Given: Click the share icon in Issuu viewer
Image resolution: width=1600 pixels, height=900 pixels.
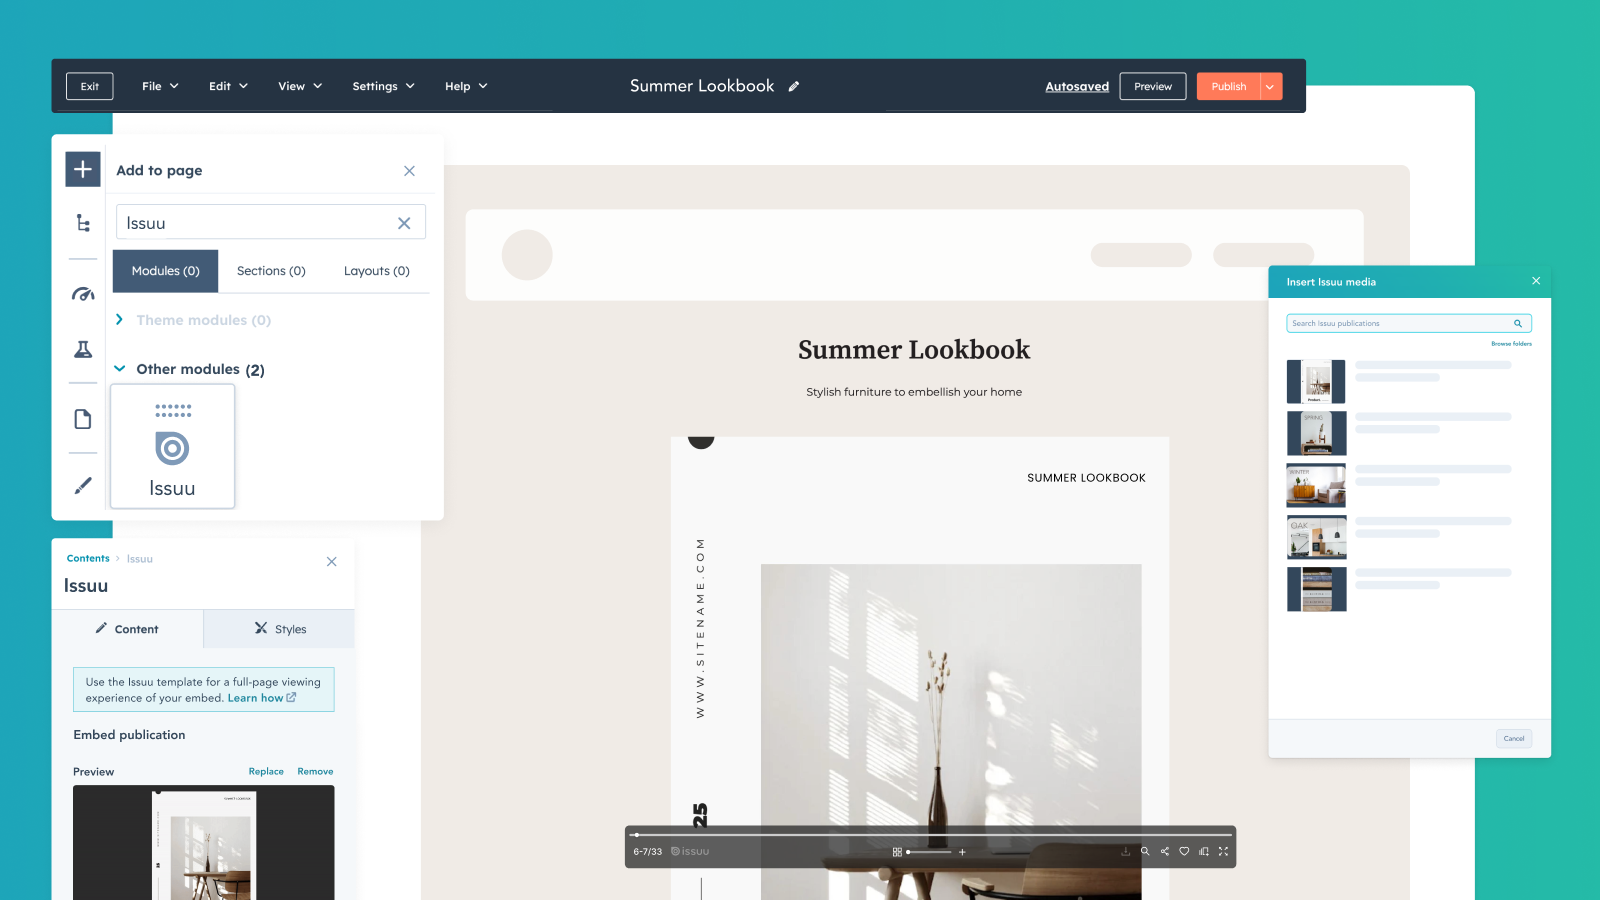Looking at the screenshot, I should click(x=1164, y=852).
